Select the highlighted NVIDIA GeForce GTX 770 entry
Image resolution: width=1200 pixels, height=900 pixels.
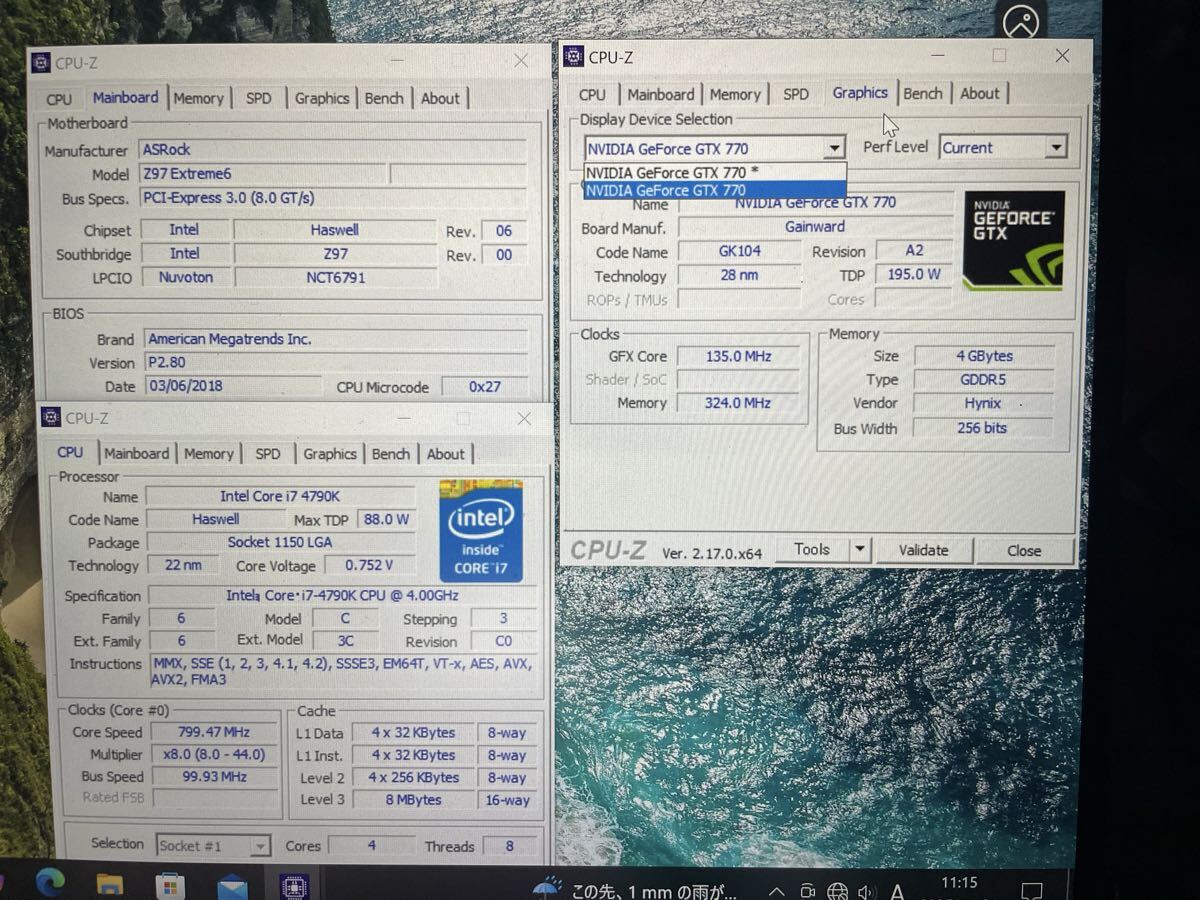(x=714, y=190)
